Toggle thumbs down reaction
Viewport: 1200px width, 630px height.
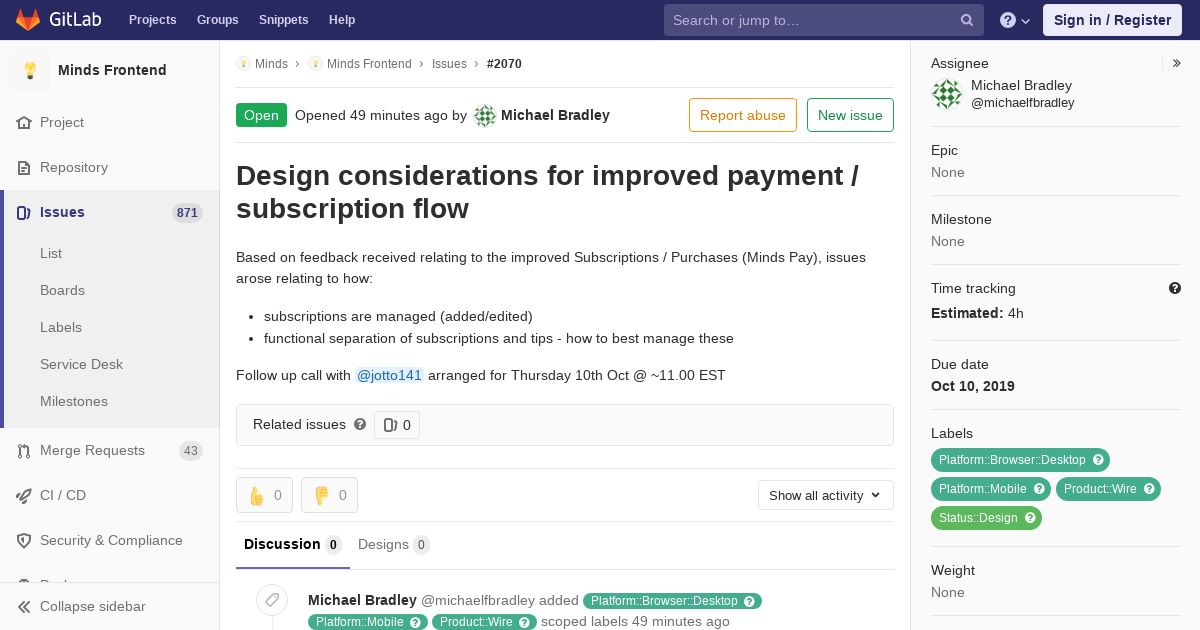click(329, 495)
